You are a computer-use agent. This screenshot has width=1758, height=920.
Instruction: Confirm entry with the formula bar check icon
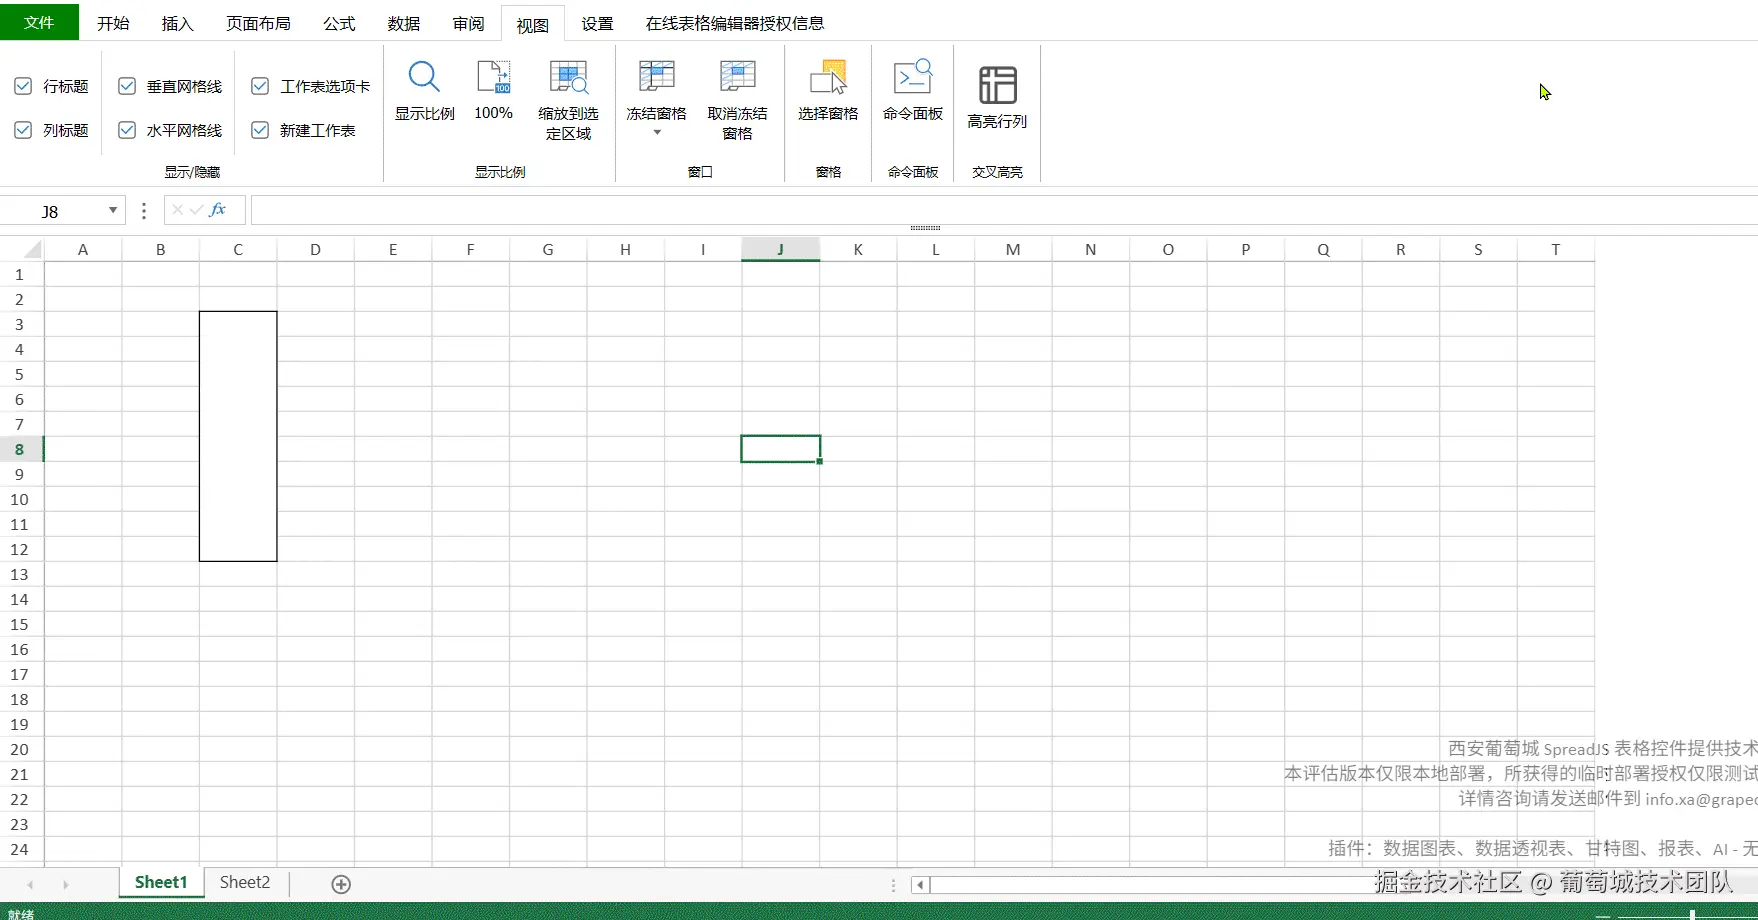tap(196, 210)
